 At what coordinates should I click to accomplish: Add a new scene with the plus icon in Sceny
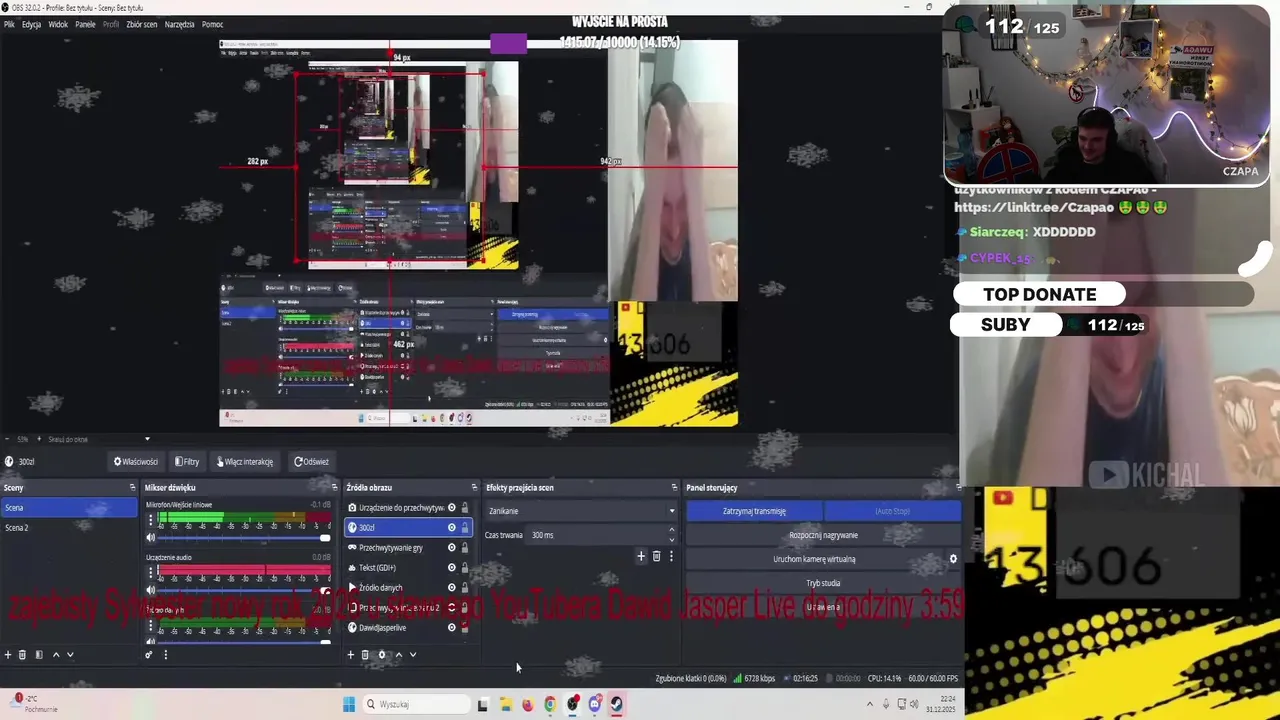point(8,655)
